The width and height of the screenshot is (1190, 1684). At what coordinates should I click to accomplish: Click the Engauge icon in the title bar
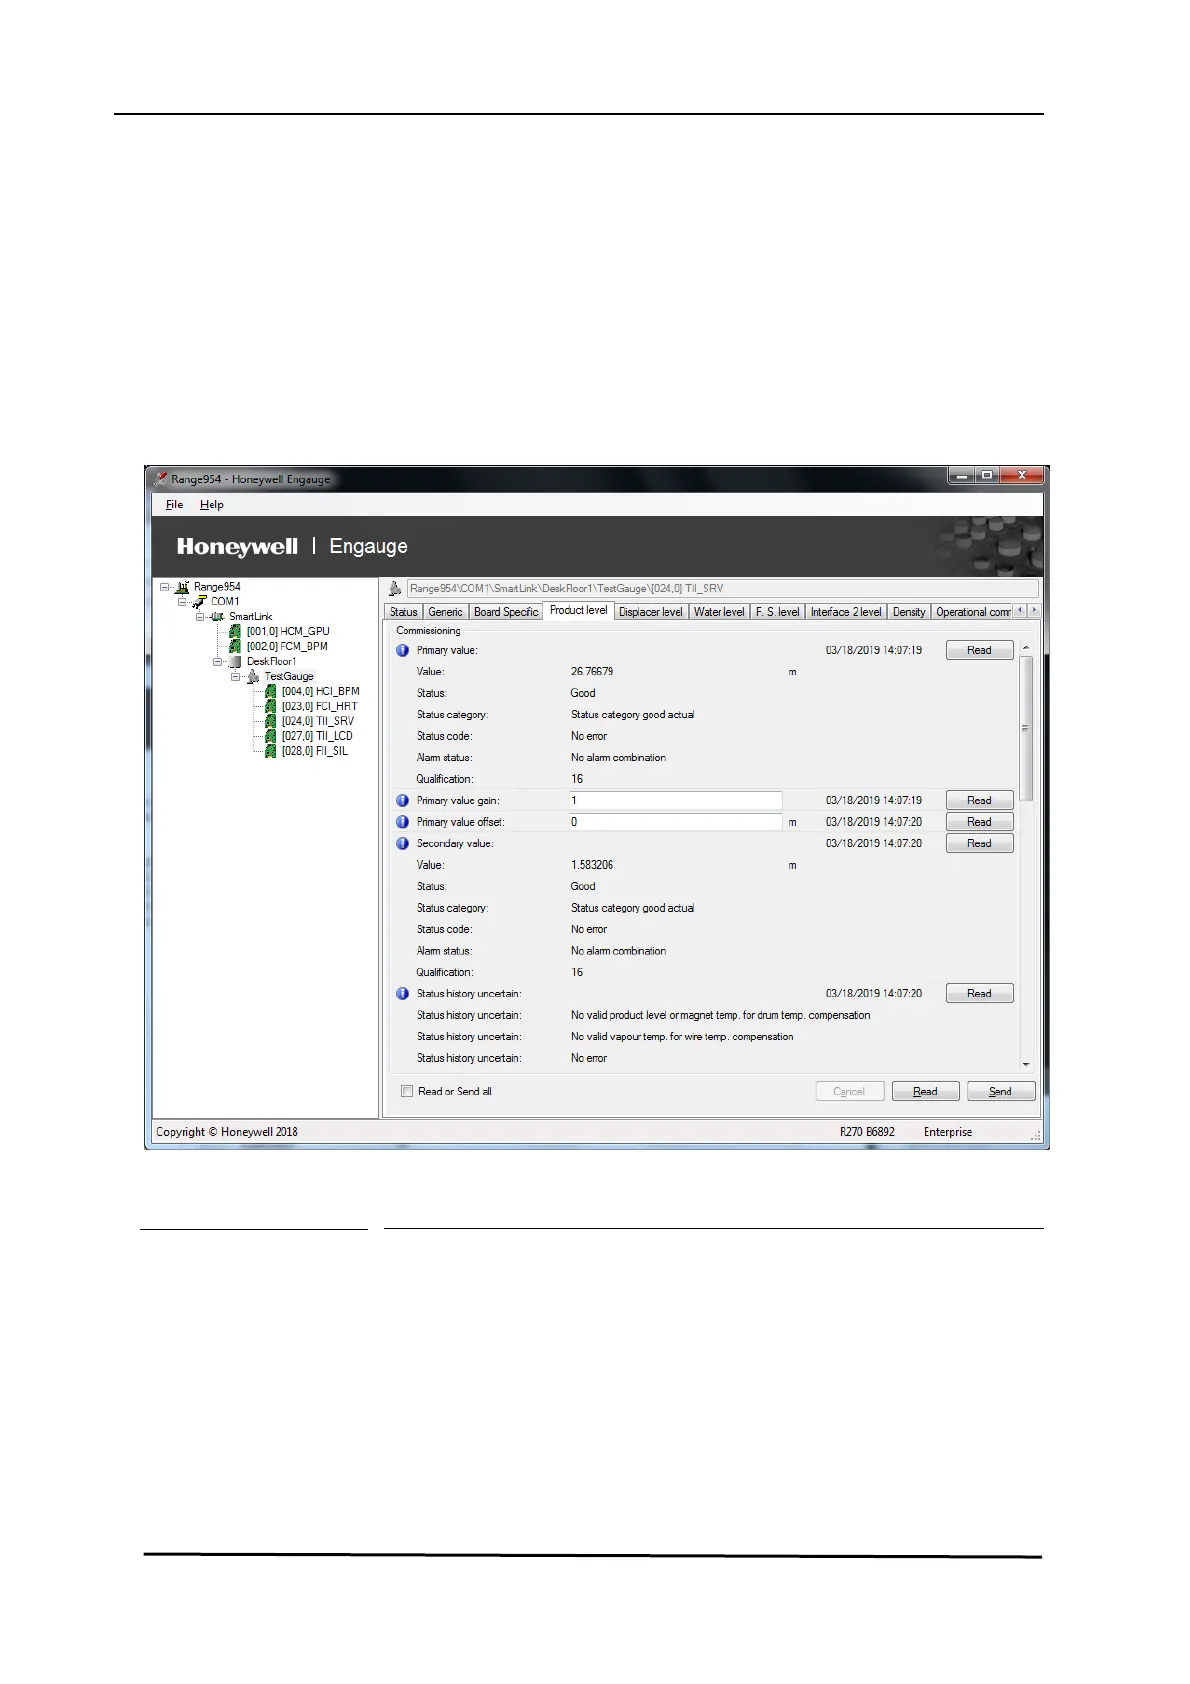pyautogui.click(x=161, y=479)
